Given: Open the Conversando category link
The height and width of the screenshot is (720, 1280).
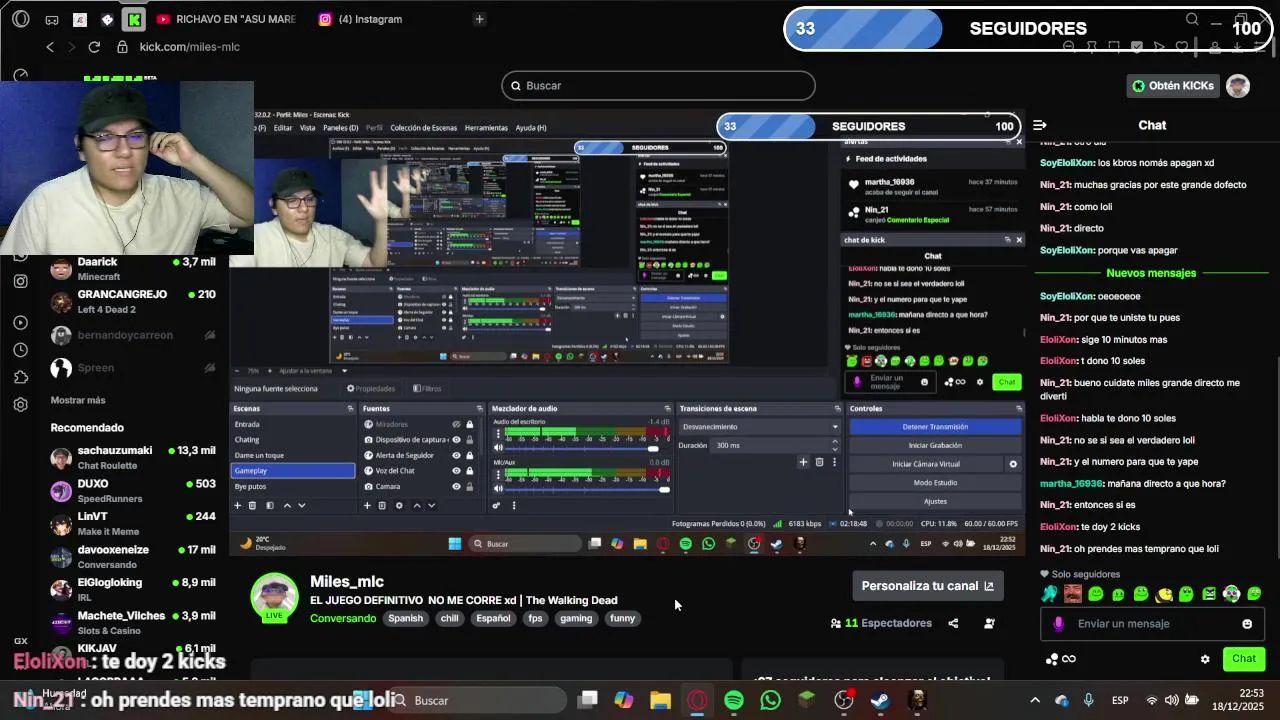Looking at the screenshot, I should pos(343,619).
